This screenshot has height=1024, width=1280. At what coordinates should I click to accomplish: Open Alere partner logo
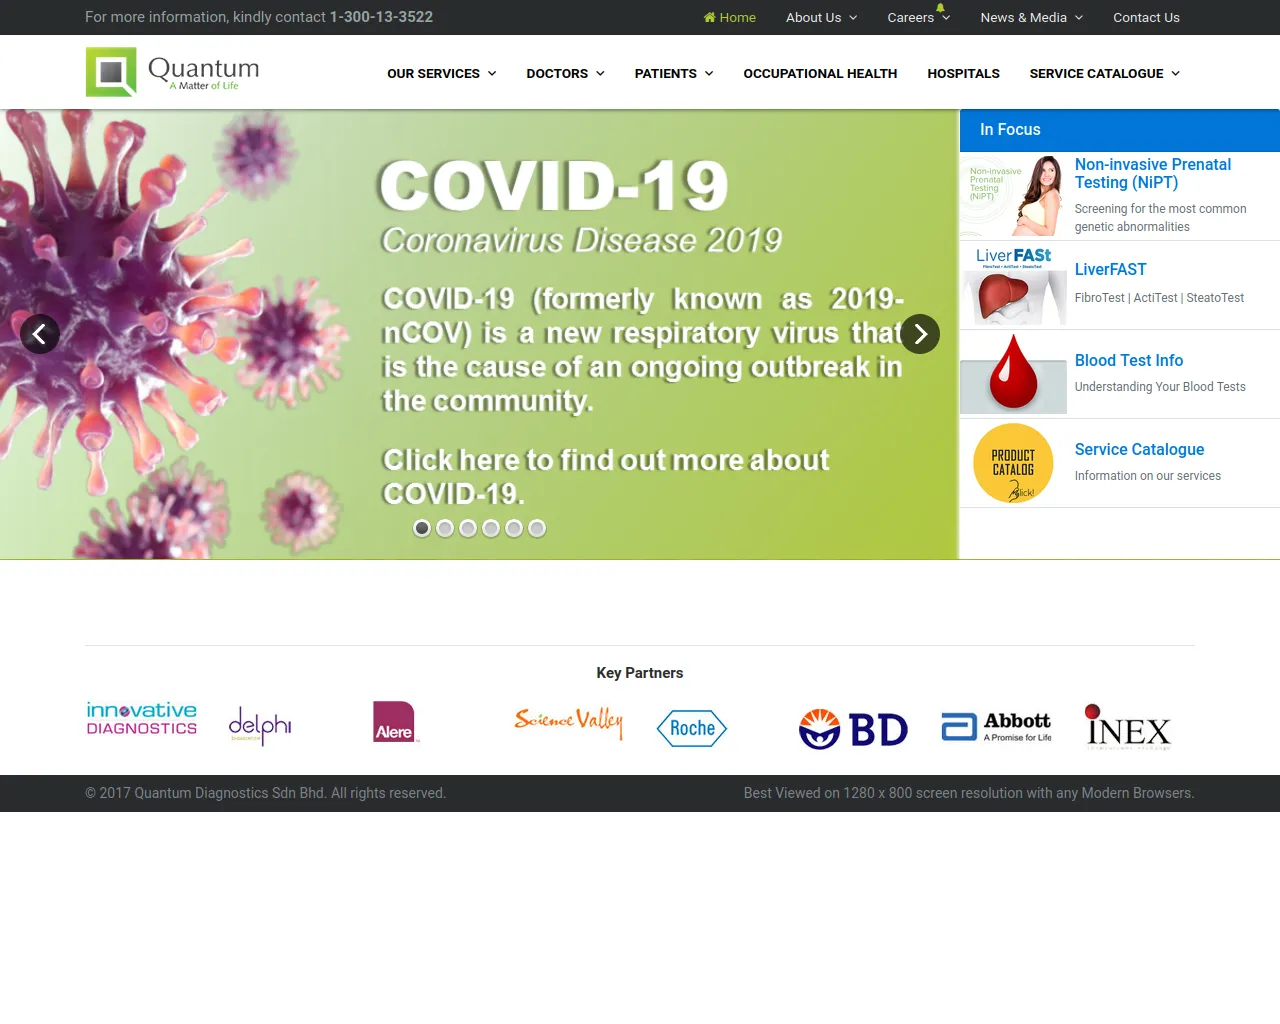click(395, 722)
